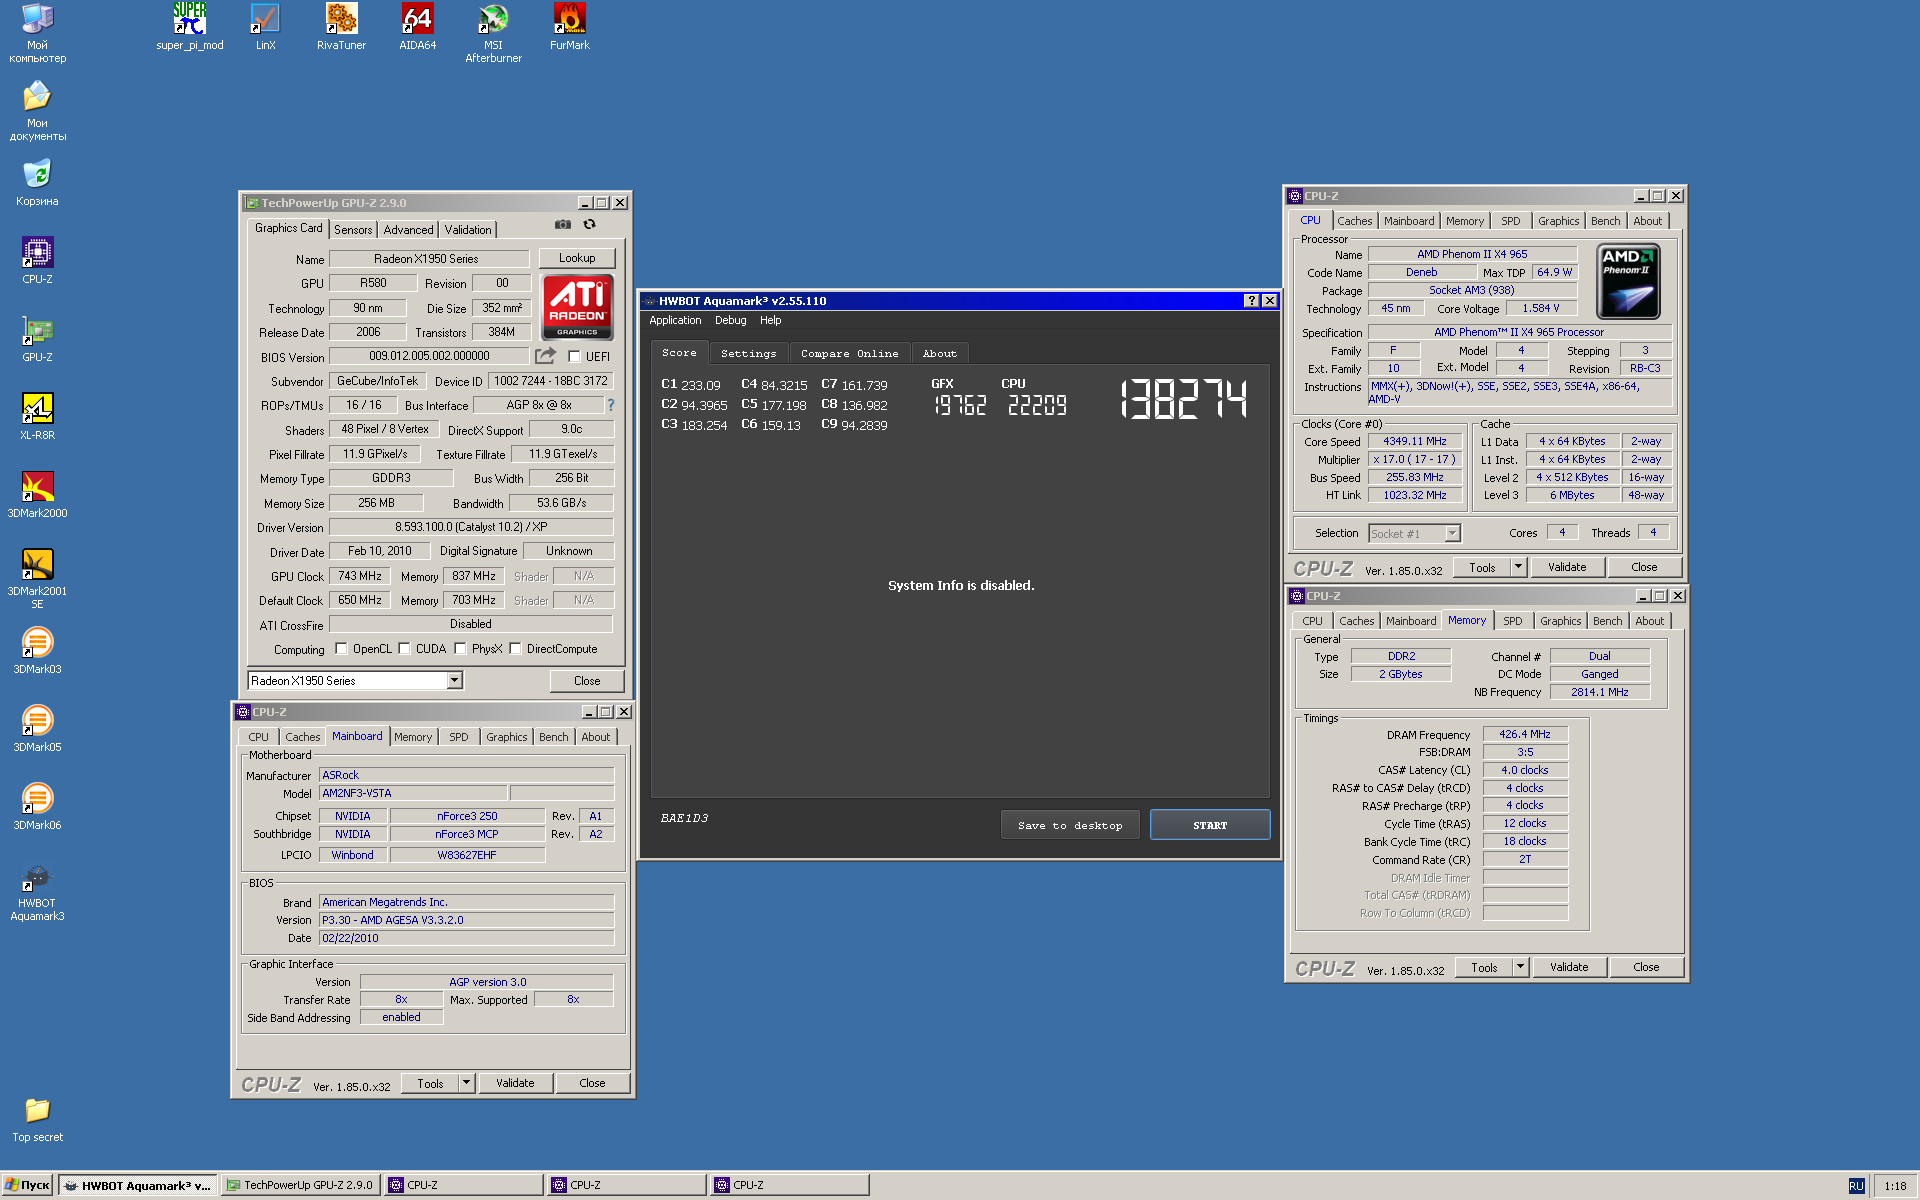Click Tools button in CPU-Z Memory window

(x=1484, y=967)
